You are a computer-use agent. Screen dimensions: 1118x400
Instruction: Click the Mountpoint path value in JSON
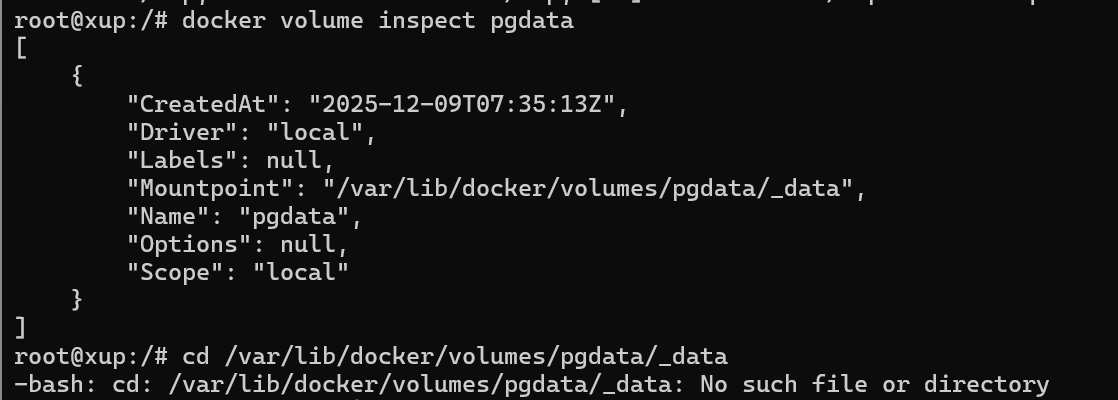pos(593,188)
